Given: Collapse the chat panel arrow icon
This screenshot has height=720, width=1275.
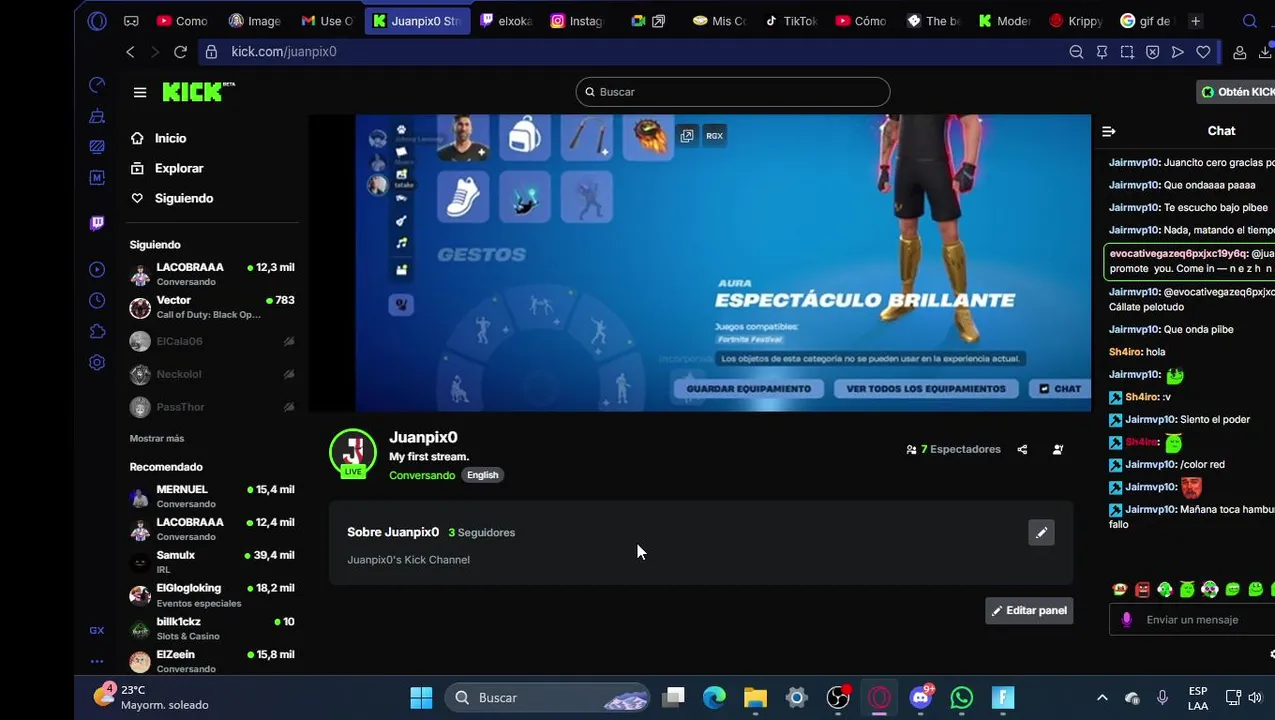Looking at the screenshot, I should click(x=1109, y=131).
